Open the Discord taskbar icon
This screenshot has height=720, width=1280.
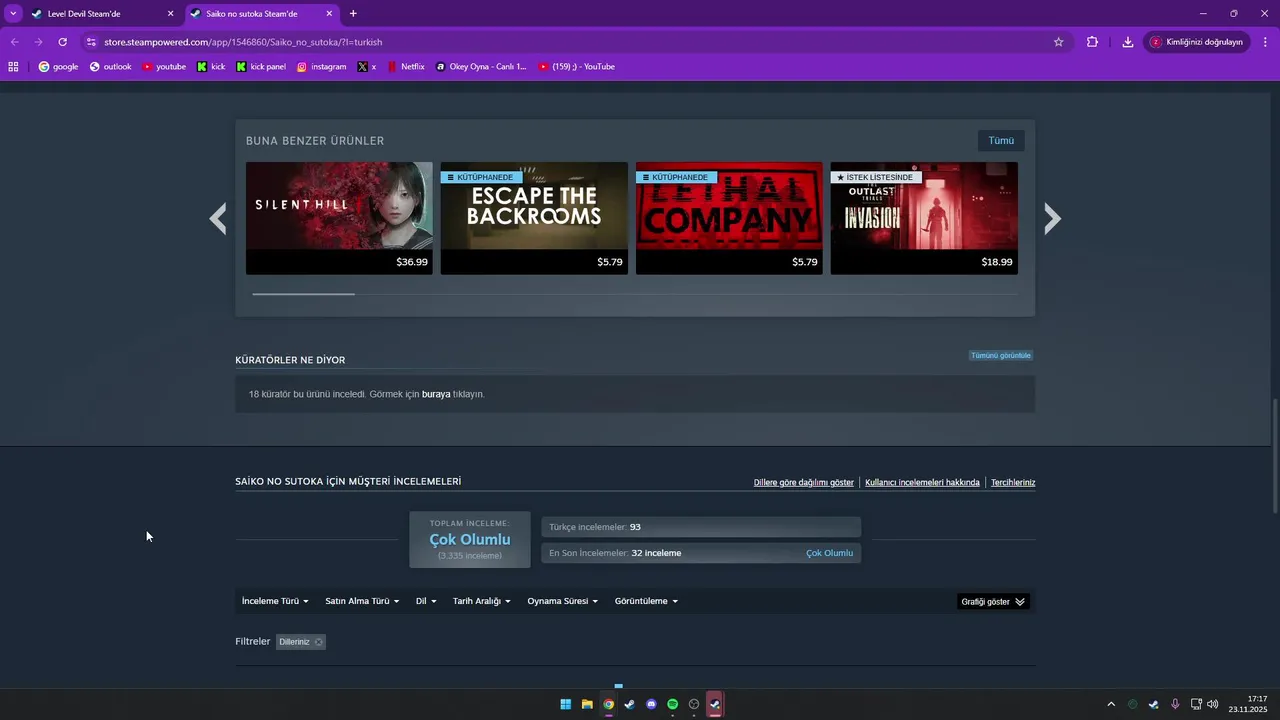click(x=651, y=704)
